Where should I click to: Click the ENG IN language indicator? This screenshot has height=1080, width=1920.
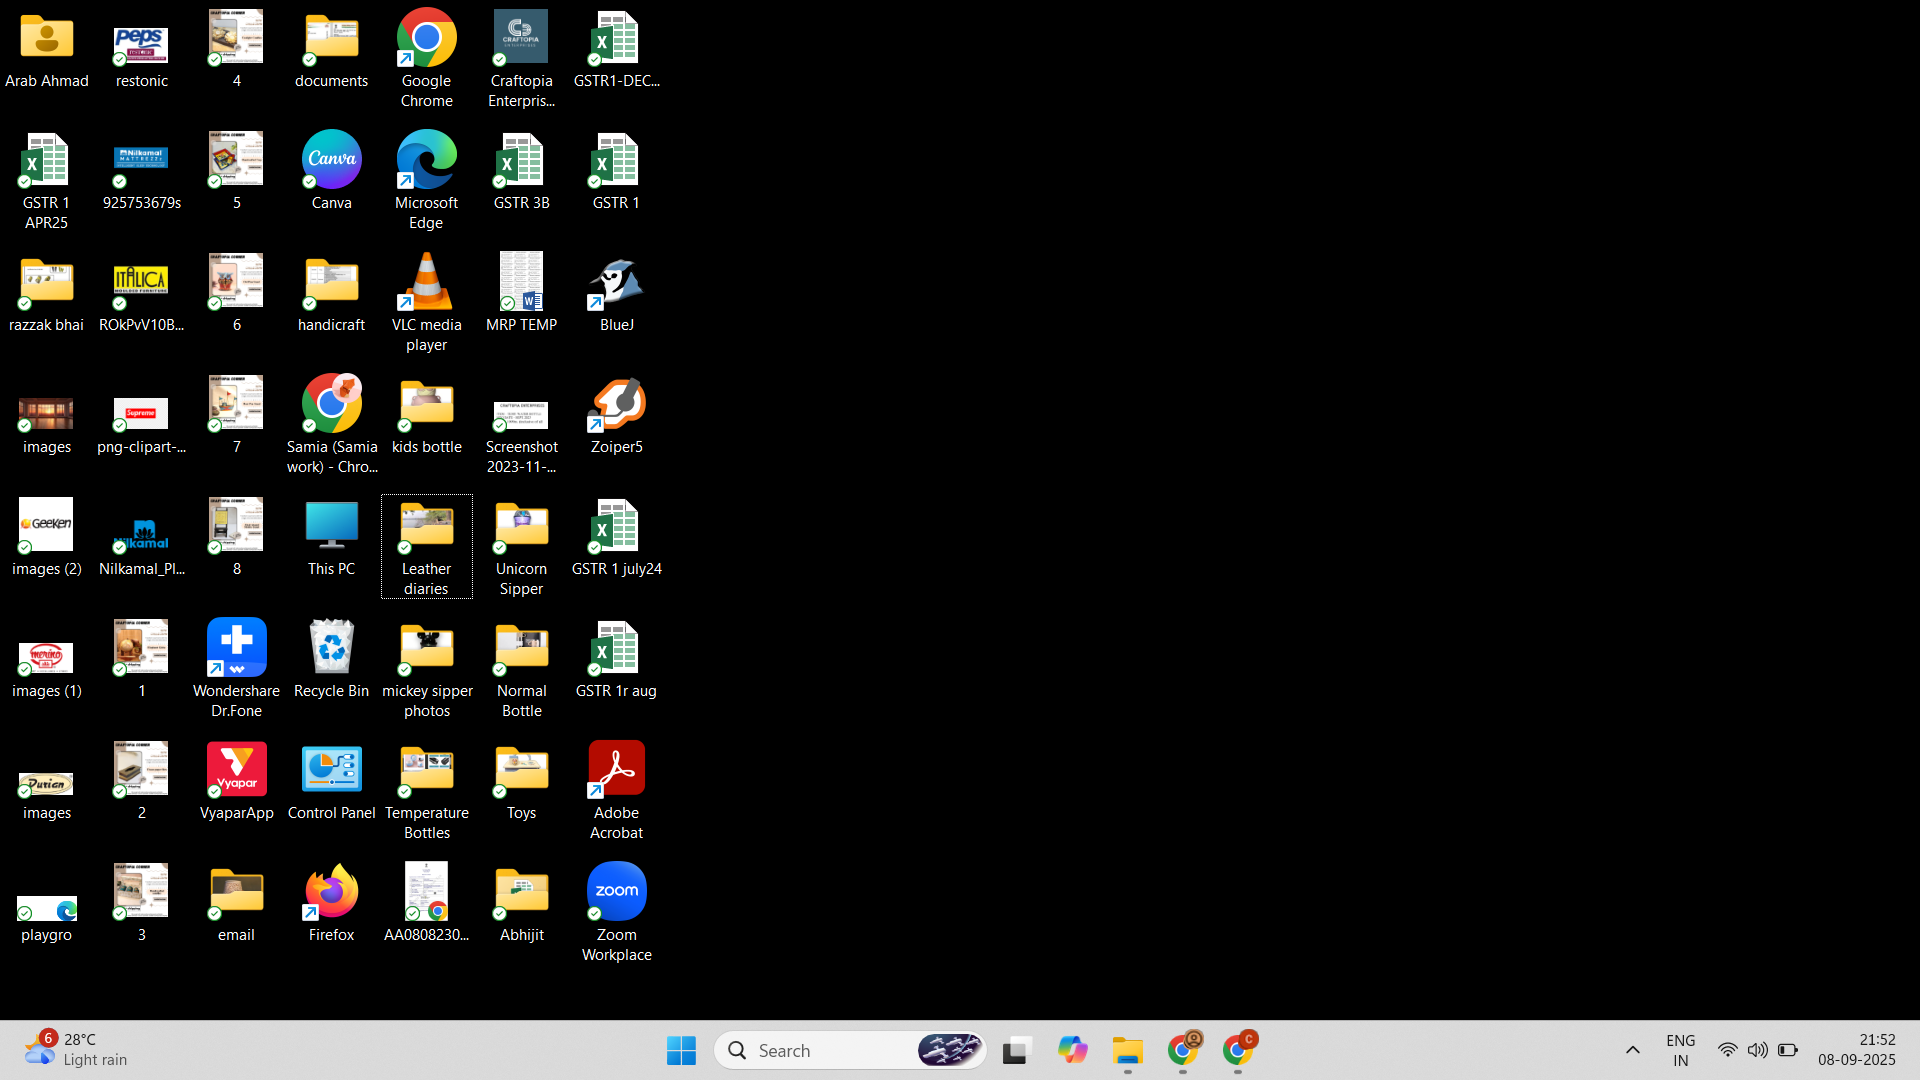[1680, 1051]
